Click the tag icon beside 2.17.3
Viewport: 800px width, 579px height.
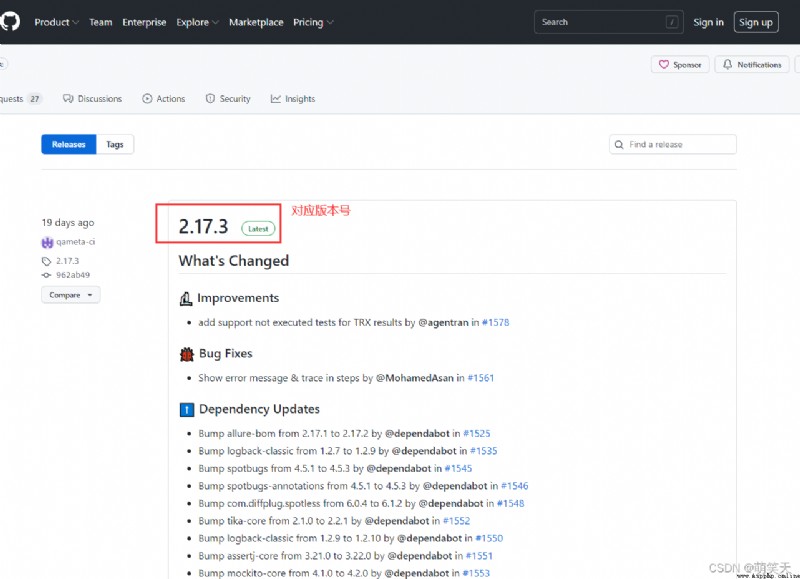(46, 261)
